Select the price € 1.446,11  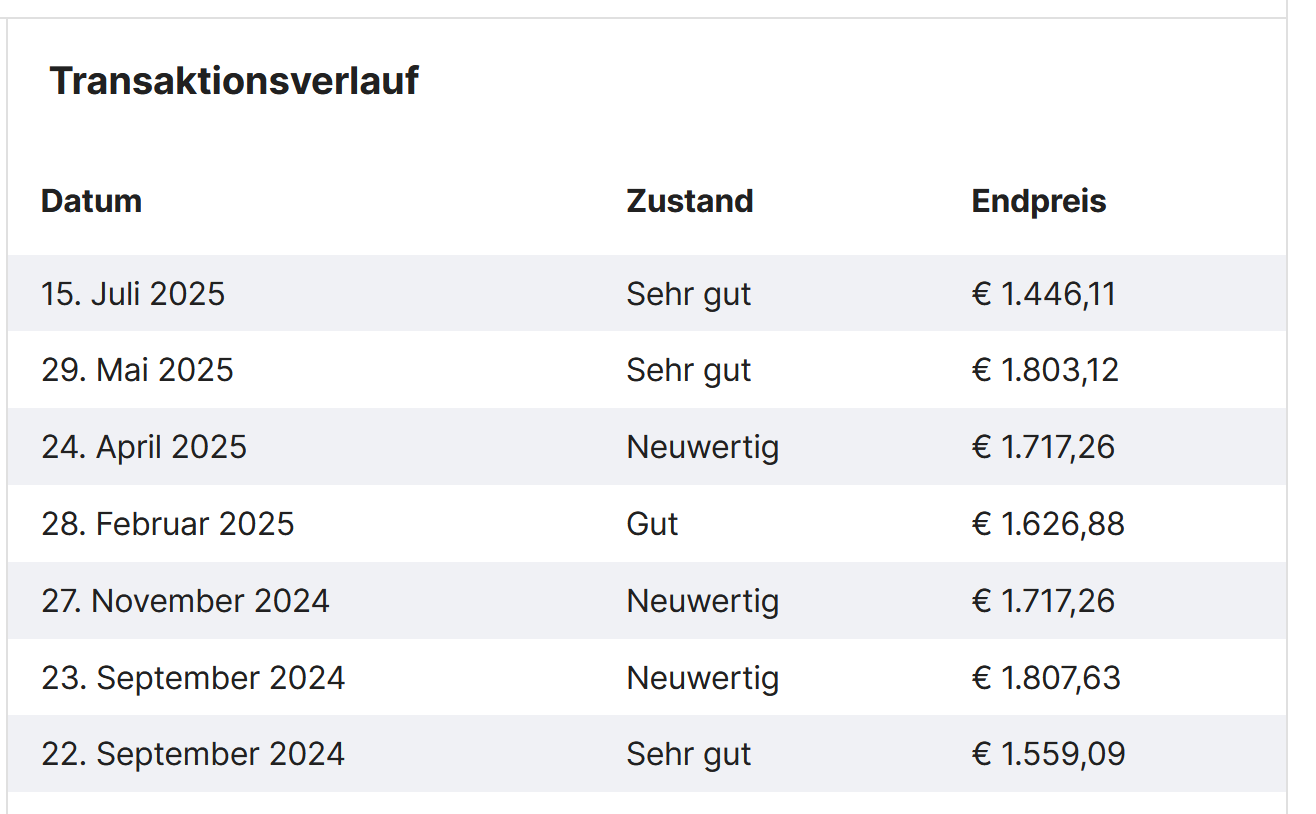click(1044, 294)
